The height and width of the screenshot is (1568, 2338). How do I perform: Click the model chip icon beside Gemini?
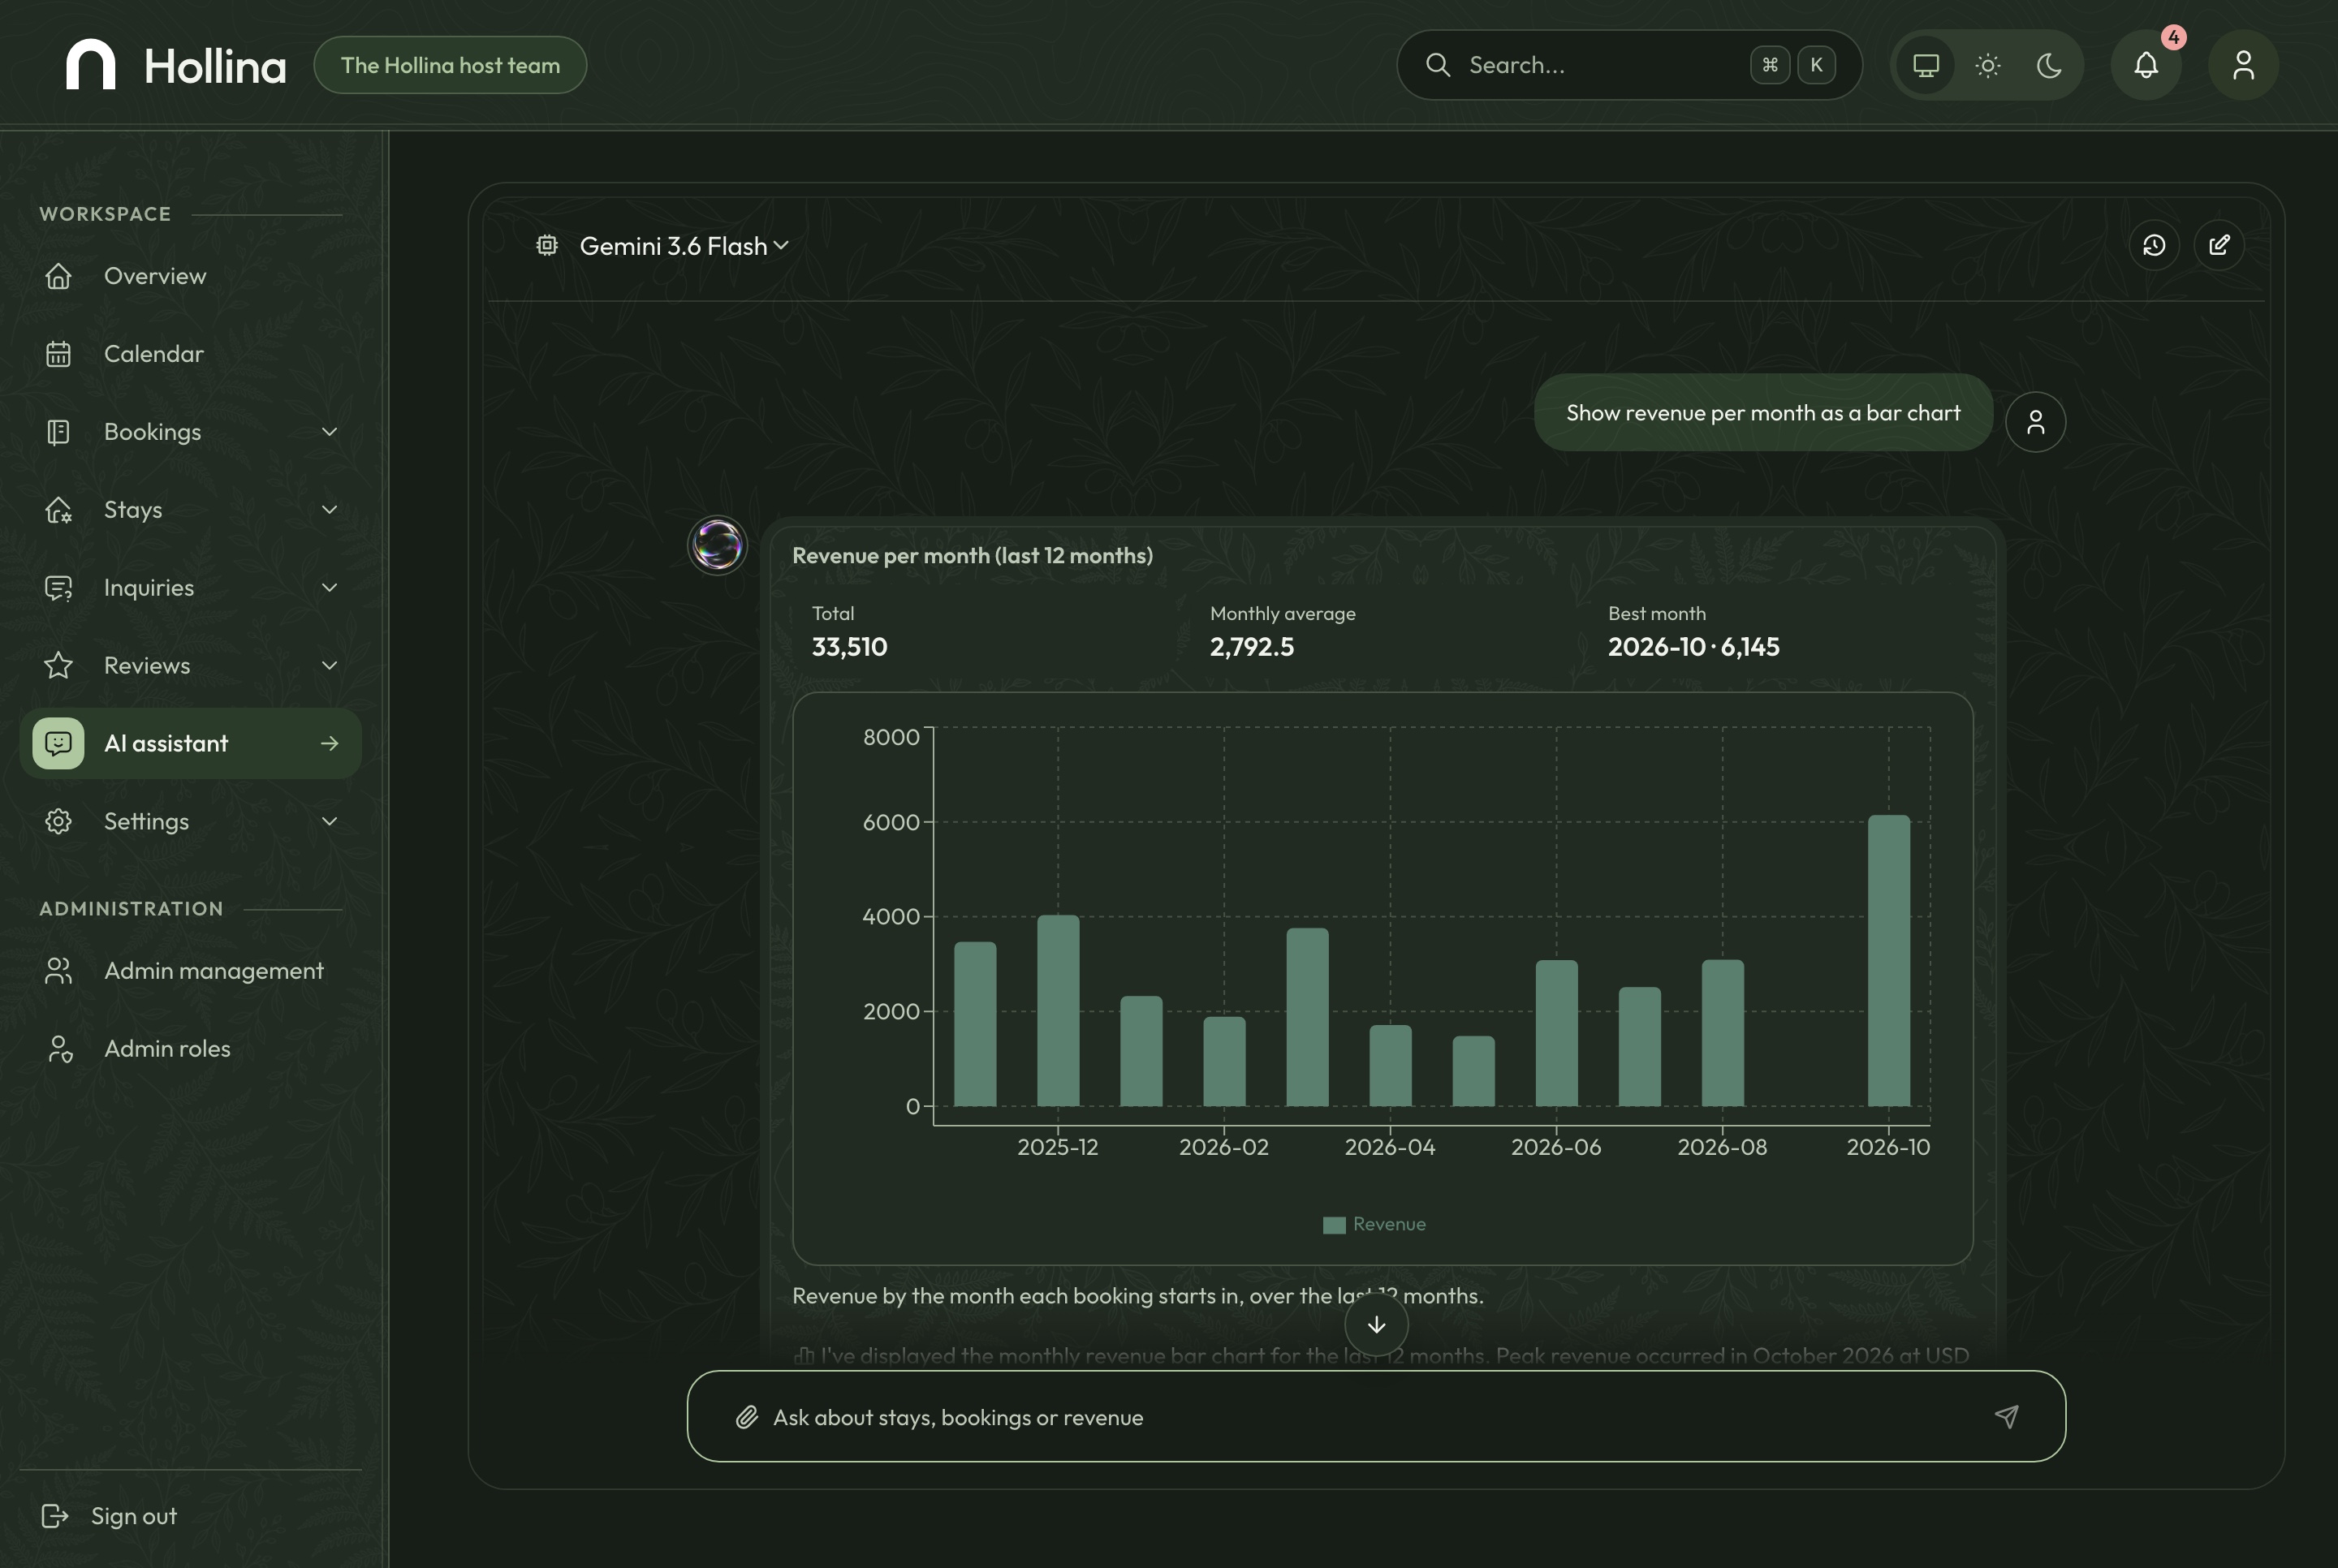tap(546, 245)
